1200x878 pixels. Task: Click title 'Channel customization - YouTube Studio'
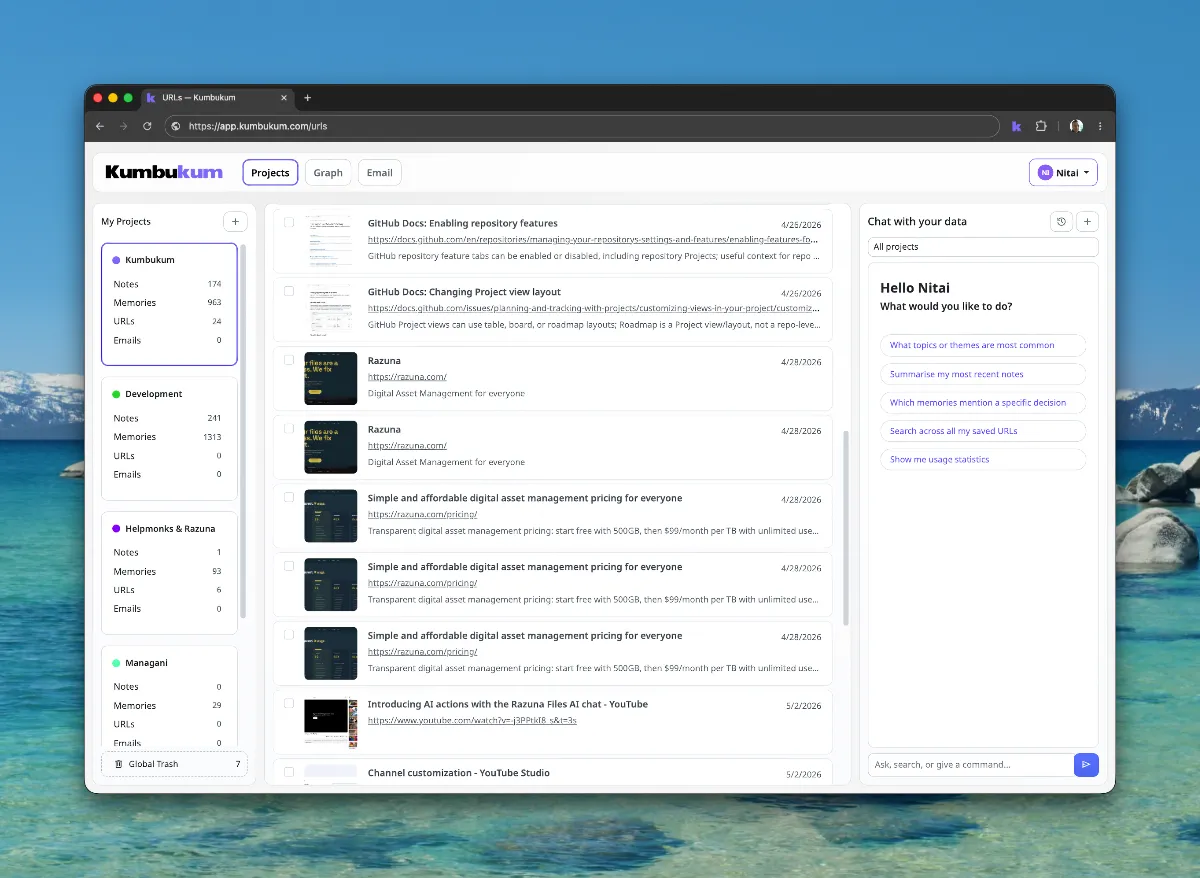tap(458, 773)
